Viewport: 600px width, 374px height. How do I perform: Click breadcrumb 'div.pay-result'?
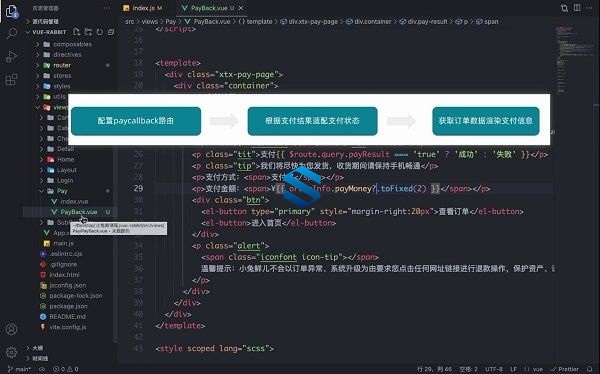(427, 22)
